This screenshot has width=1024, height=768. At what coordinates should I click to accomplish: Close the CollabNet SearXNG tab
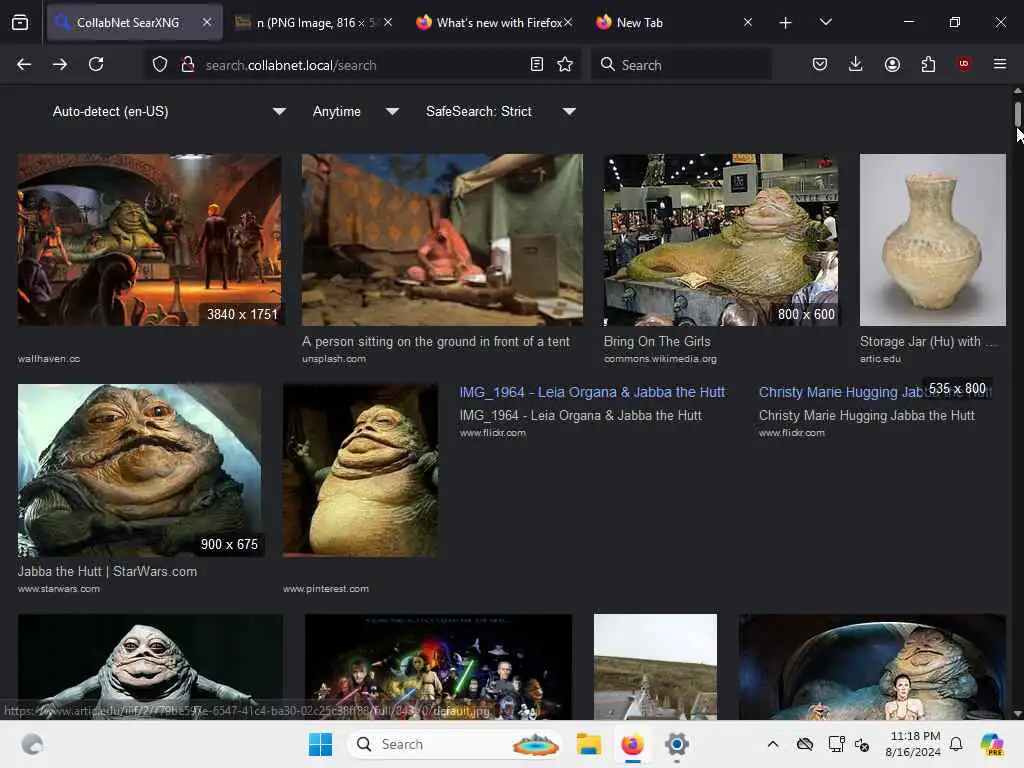tap(206, 22)
